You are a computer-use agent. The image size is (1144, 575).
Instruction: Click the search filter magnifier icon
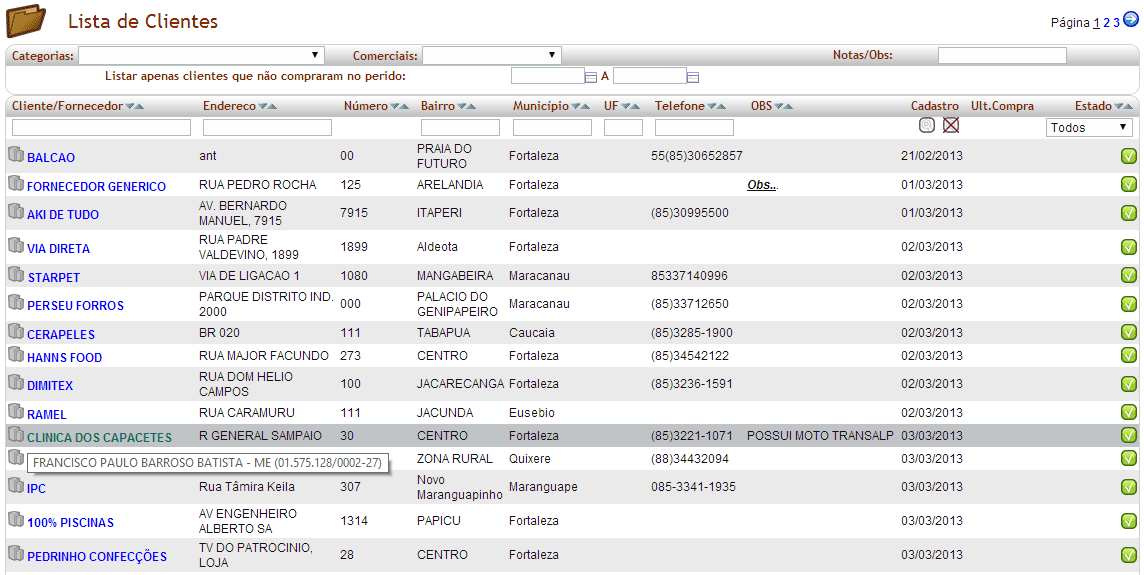pyautogui.click(x=927, y=126)
